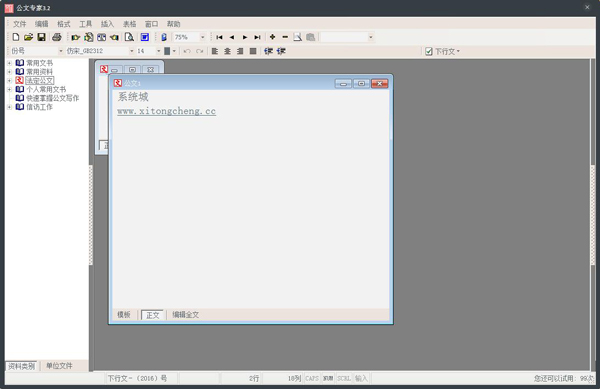Open the 表格 menu
The width and height of the screenshot is (600, 389).
129,24
